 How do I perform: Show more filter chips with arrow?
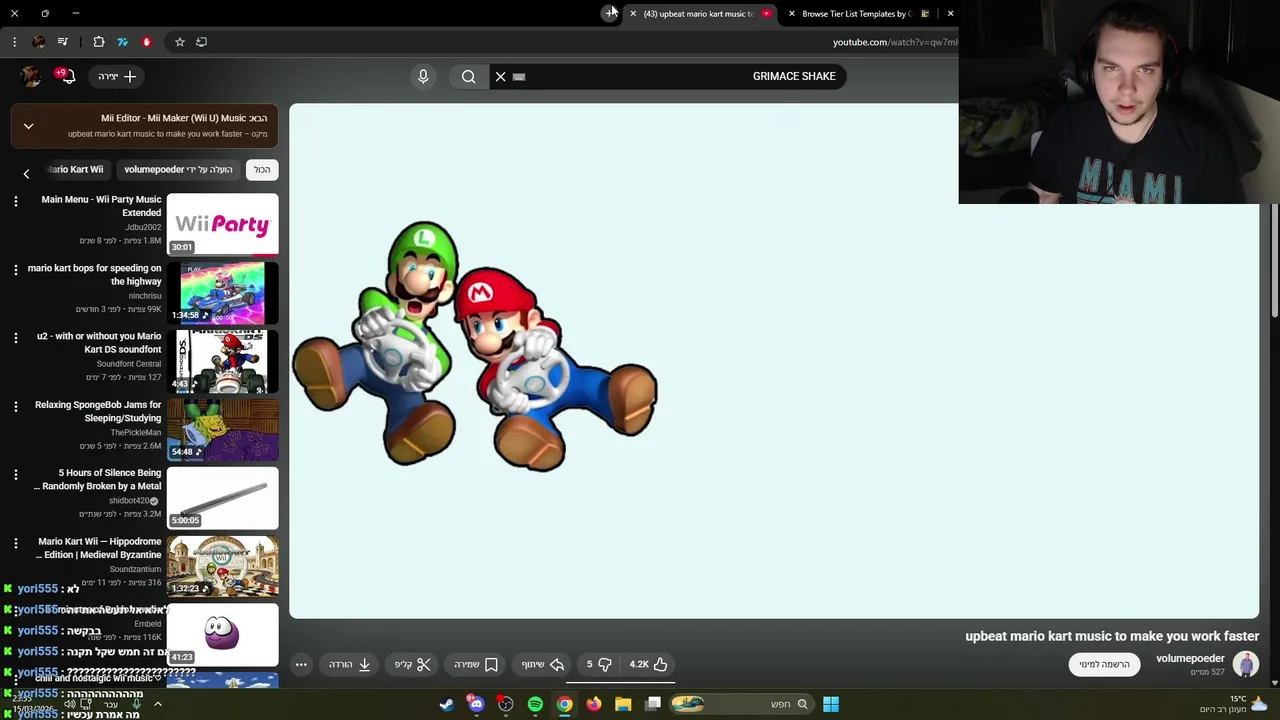tap(26, 173)
